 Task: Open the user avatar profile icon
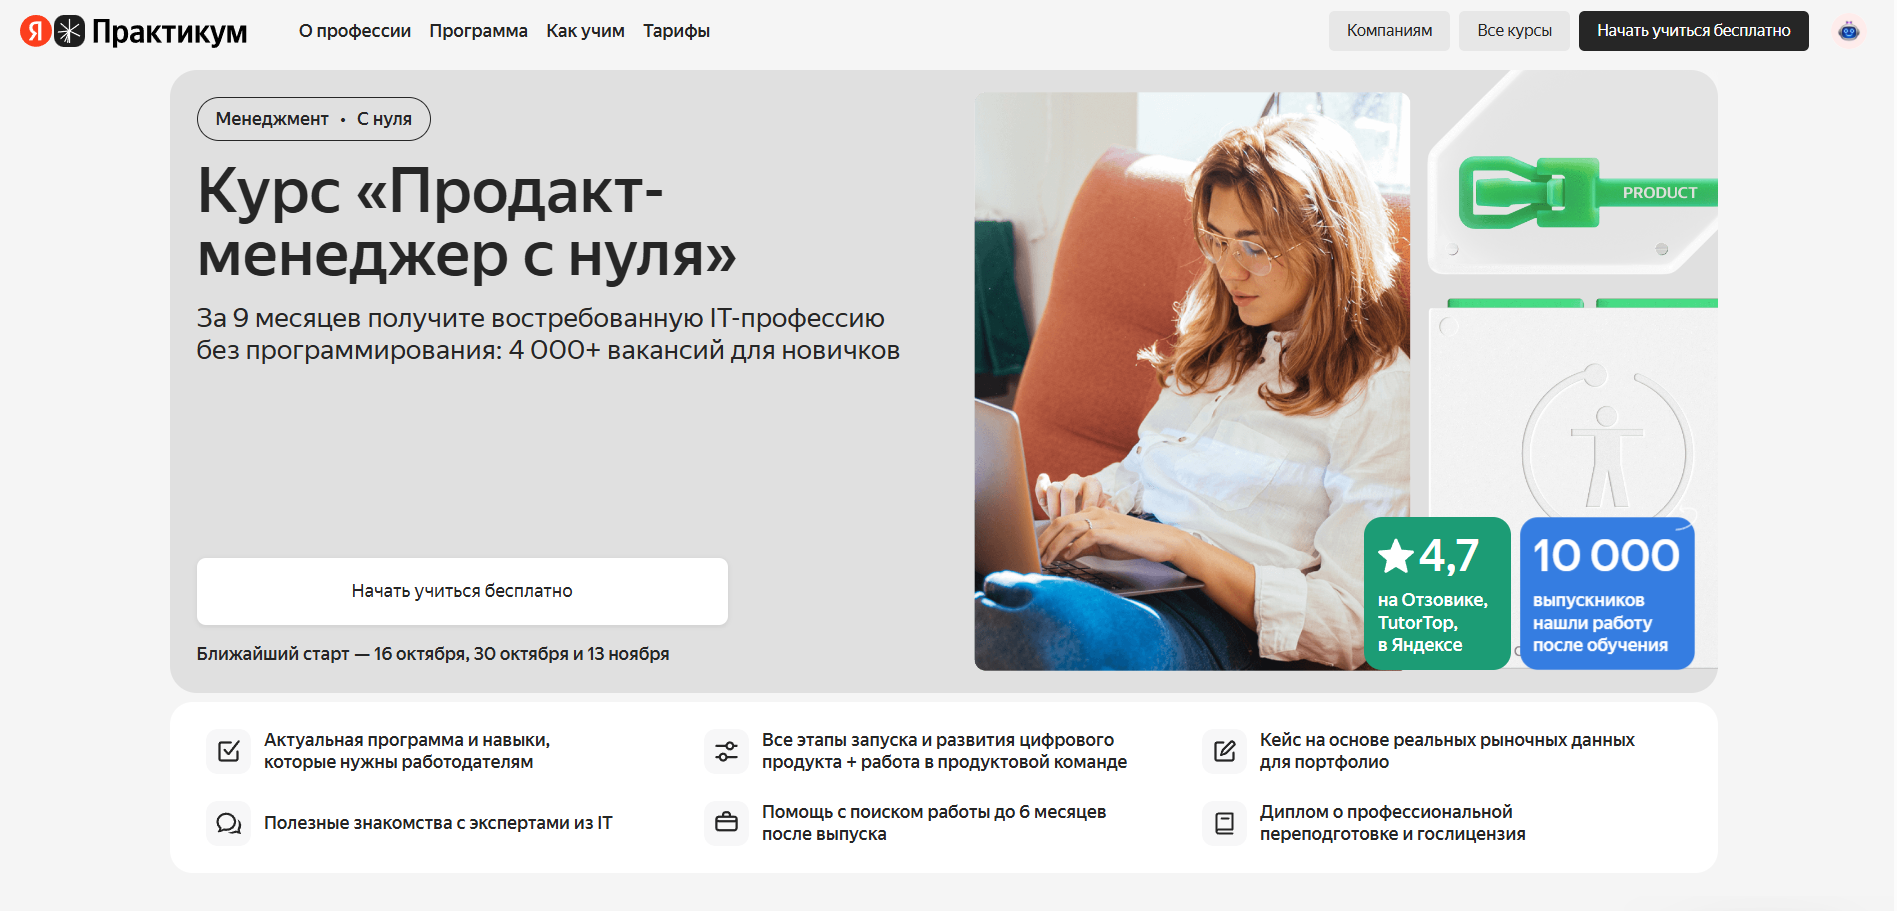[1848, 31]
